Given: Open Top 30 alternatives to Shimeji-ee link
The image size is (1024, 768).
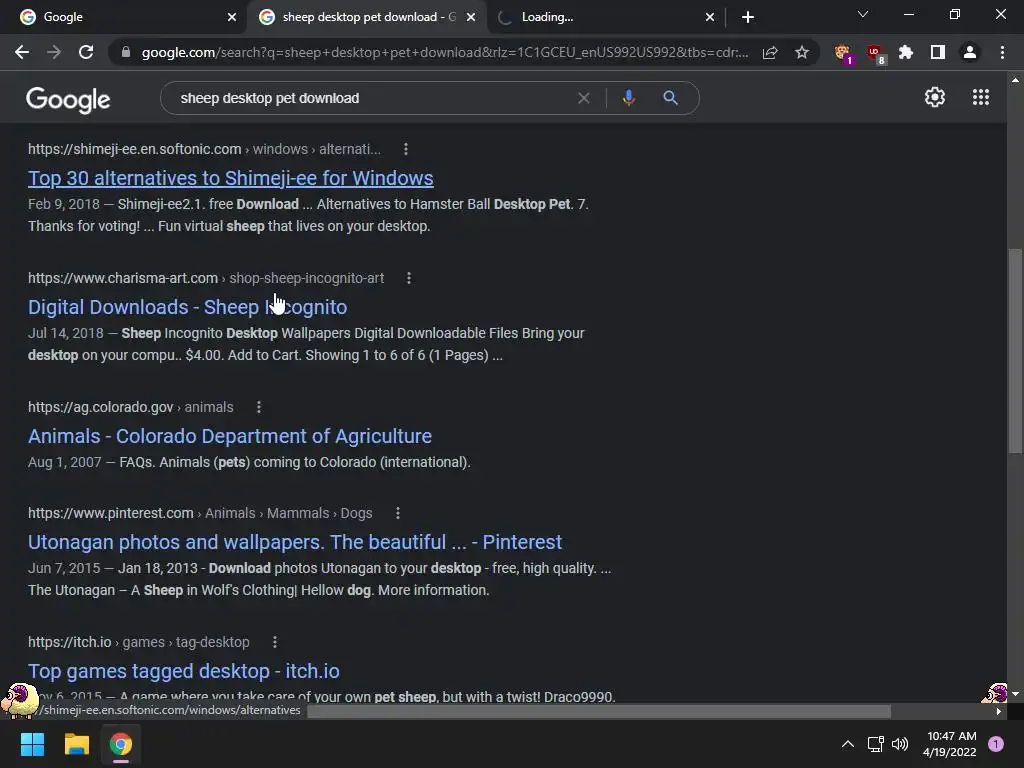Looking at the screenshot, I should (231, 178).
